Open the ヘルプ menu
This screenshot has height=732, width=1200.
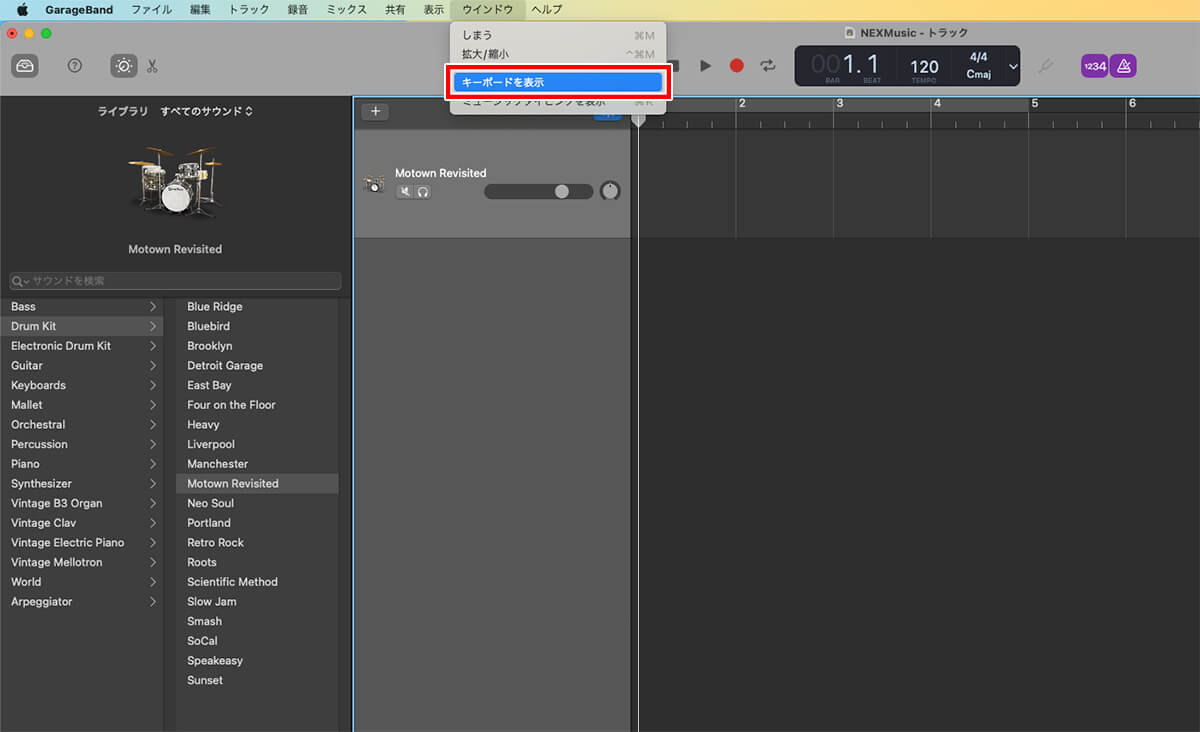(x=547, y=9)
